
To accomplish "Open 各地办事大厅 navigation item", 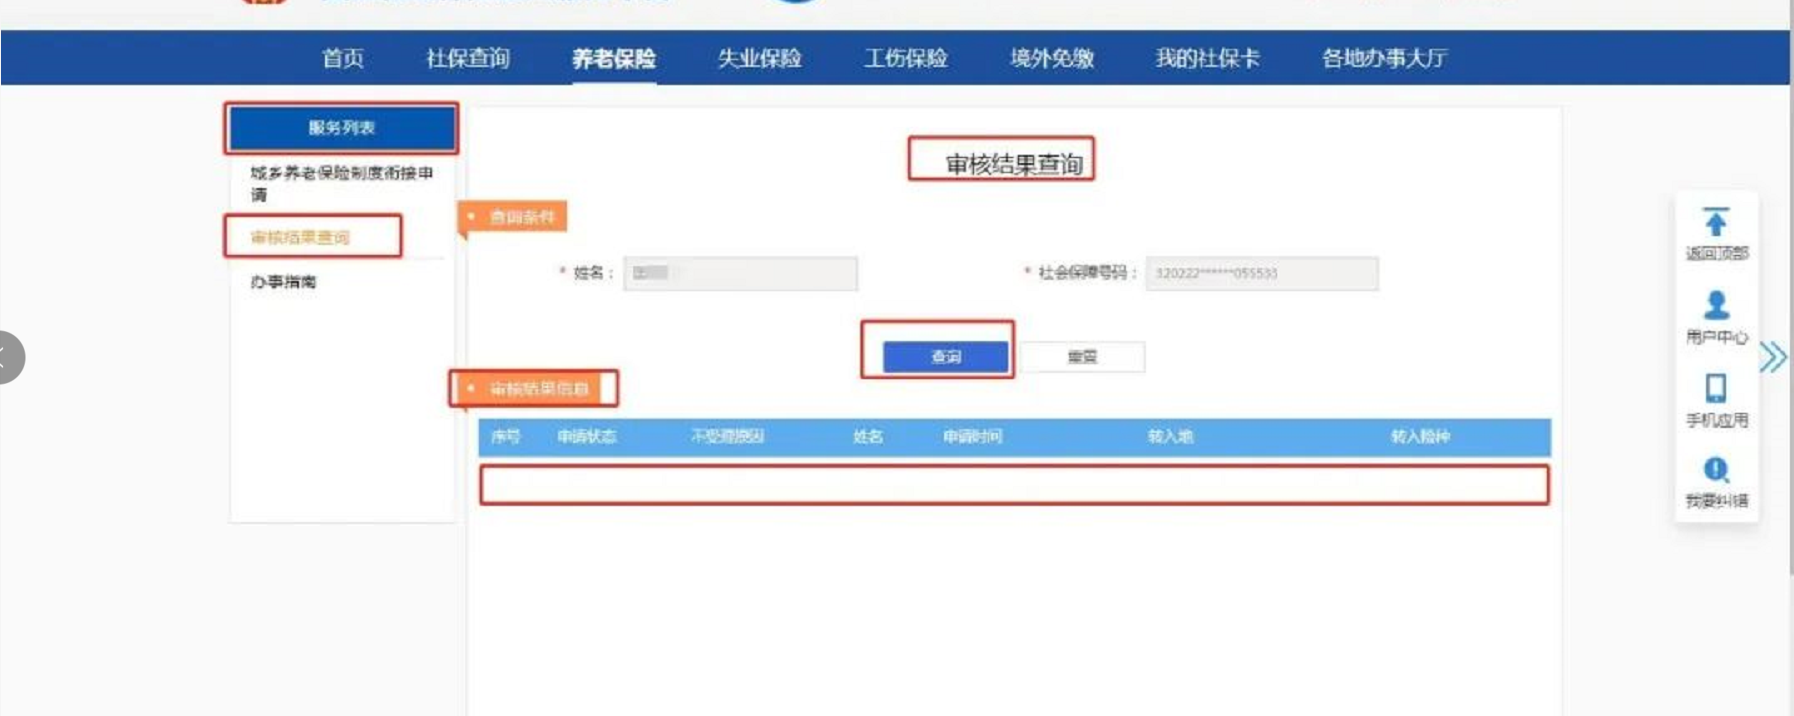I will (x=1384, y=58).
